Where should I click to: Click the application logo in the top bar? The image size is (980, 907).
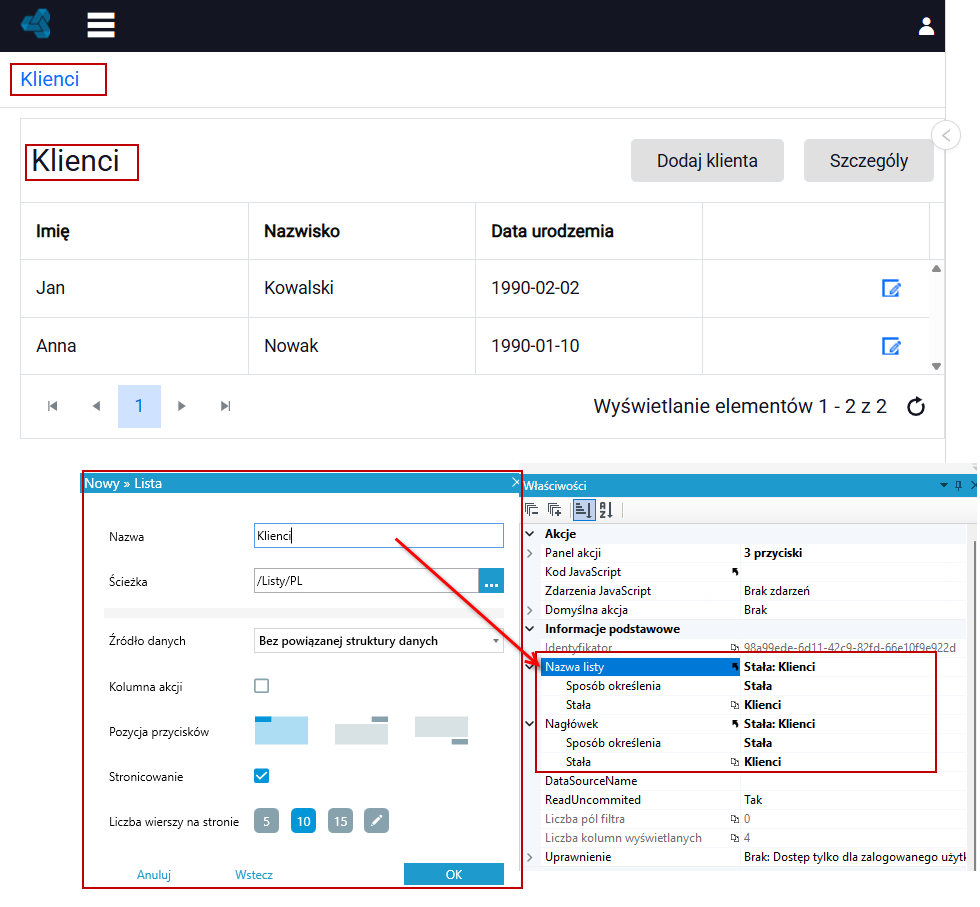click(36, 24)
